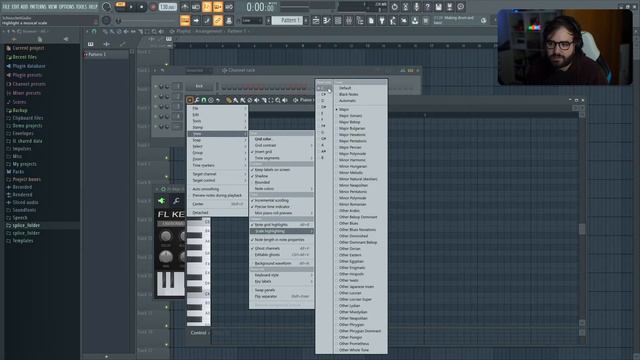Choose root note C# in scale menu
This screenshot has height=360, width=640.
[x=324, y=94]
